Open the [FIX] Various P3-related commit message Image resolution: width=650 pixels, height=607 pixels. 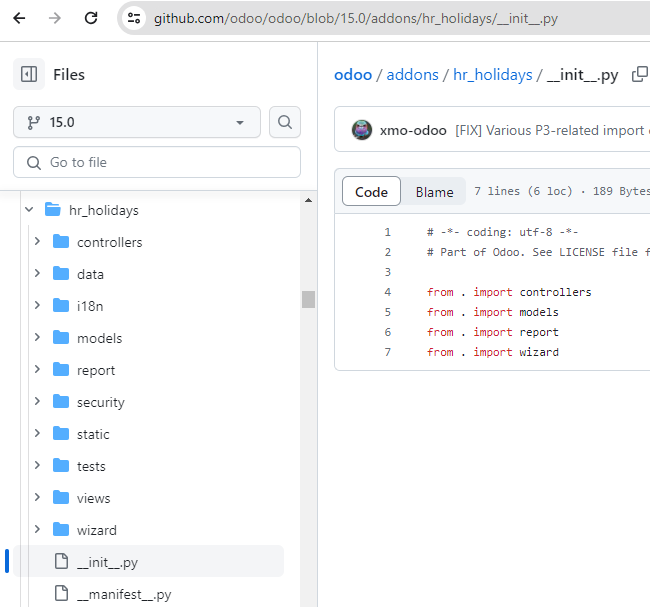point(552,131)
